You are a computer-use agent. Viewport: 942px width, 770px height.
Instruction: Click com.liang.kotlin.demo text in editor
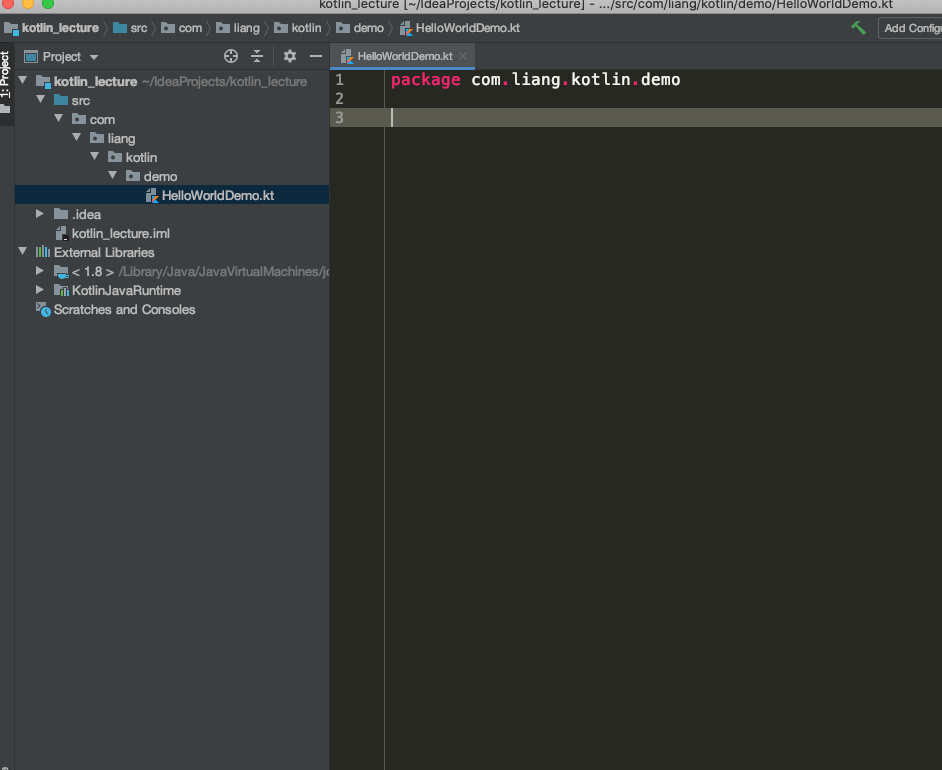click(576, 79)
